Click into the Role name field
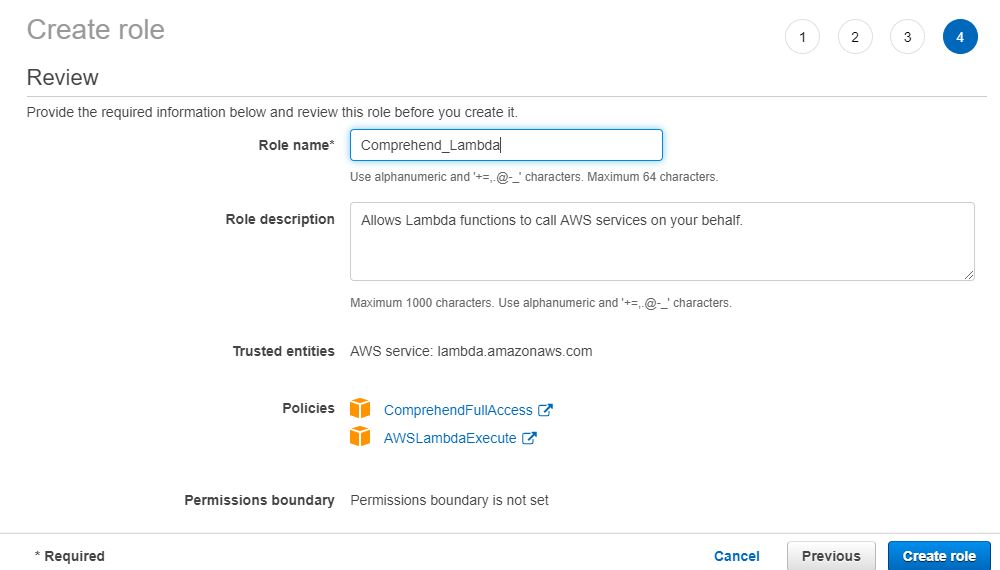The image size is (1000, 570). click(x=506, y=145)
